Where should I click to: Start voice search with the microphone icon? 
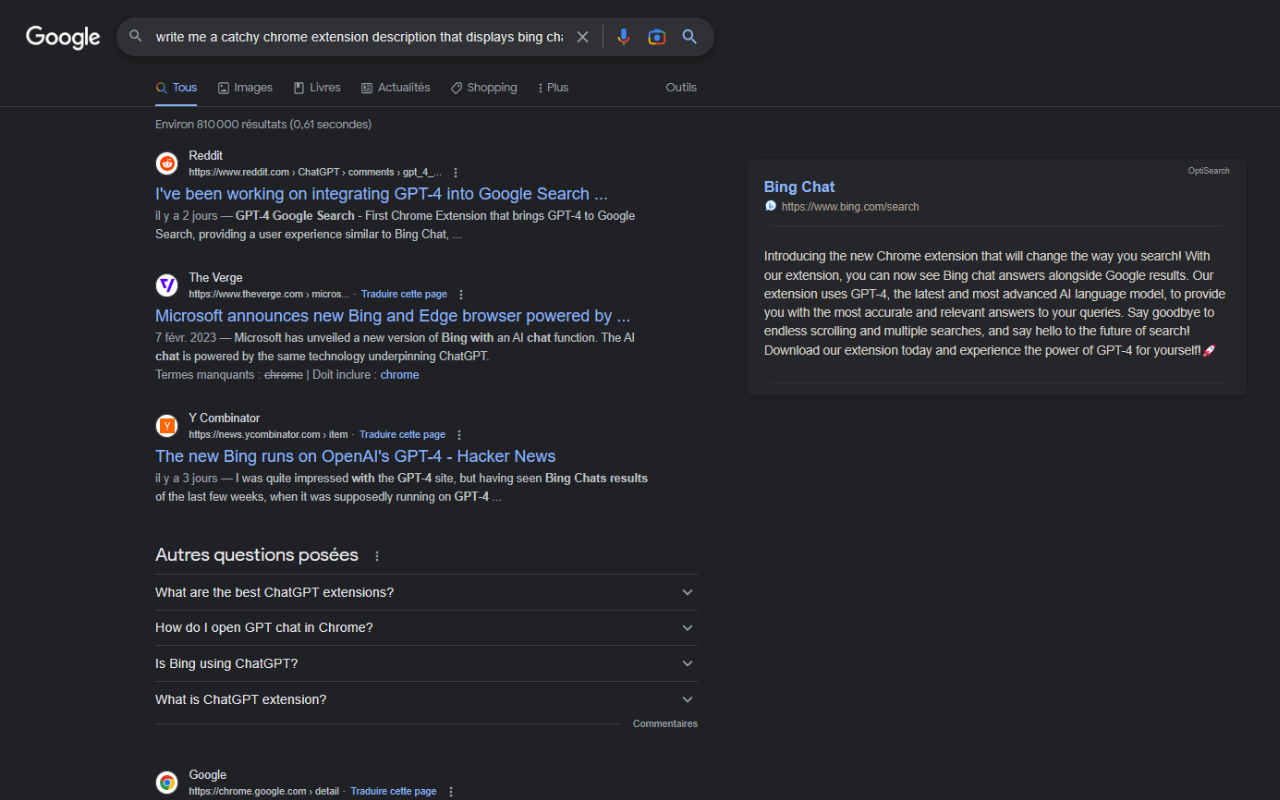[624, 37]
